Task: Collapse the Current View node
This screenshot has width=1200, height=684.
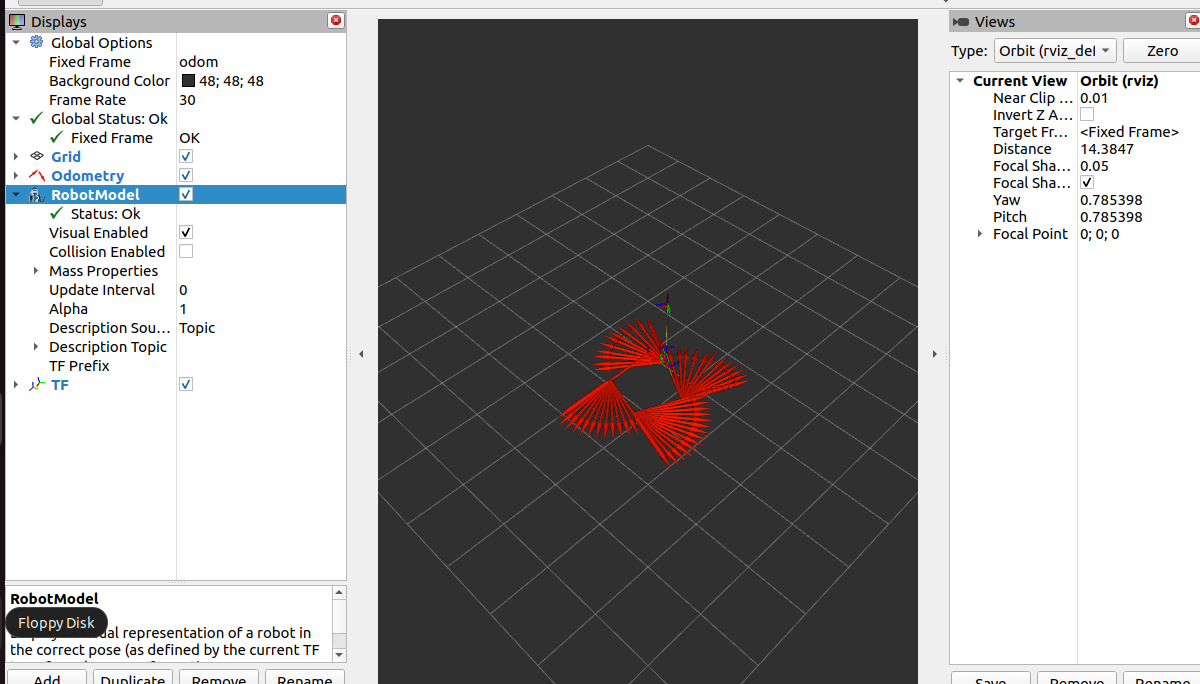Action: click(x=960, y=81)
